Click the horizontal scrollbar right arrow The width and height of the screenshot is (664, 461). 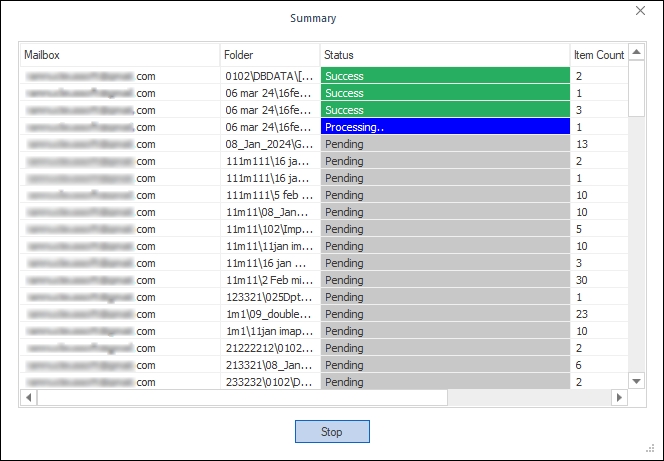(x=619, y=398)
